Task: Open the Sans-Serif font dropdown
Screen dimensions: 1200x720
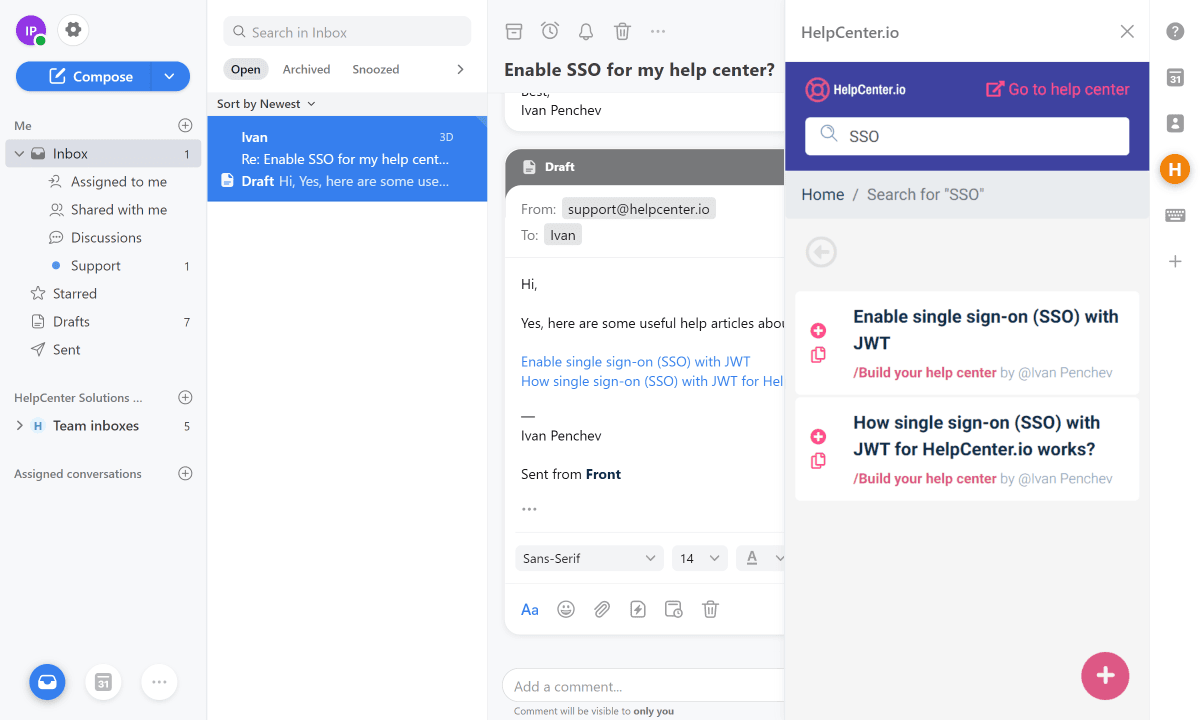Action: 589,558
